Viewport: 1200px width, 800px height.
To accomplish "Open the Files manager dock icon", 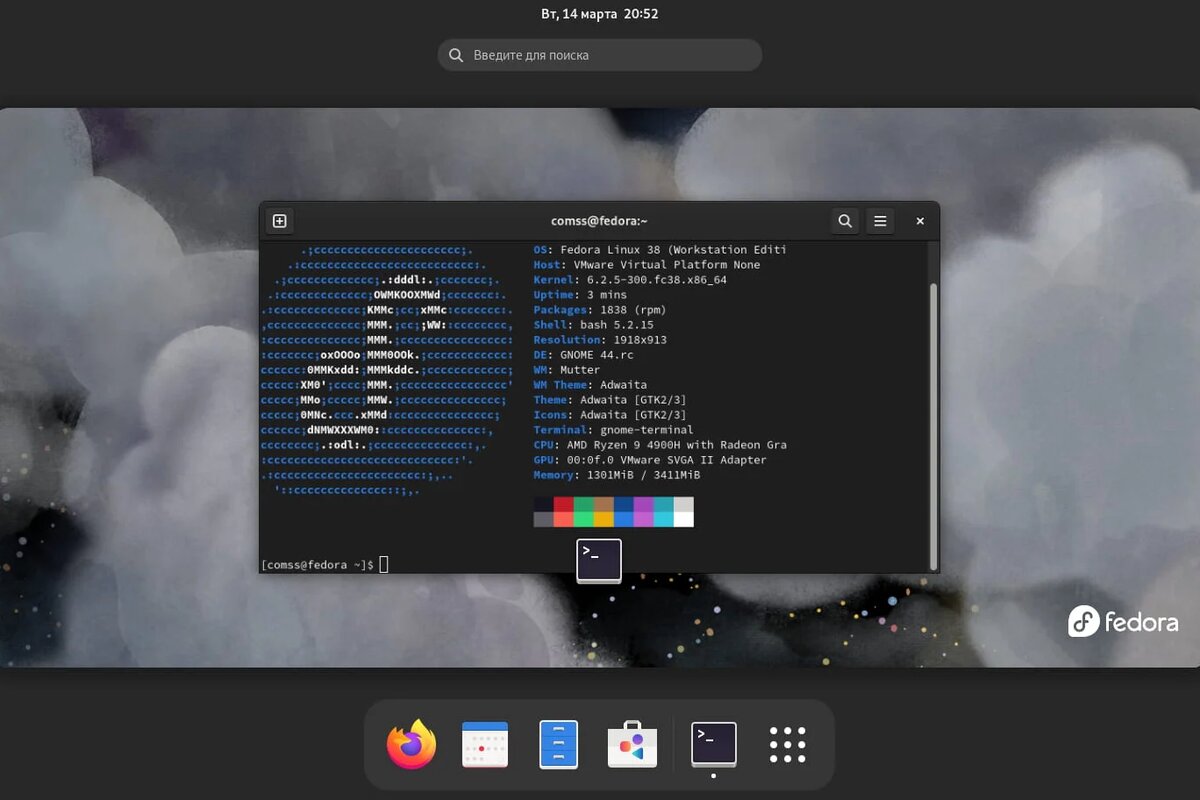I will 559,745.
